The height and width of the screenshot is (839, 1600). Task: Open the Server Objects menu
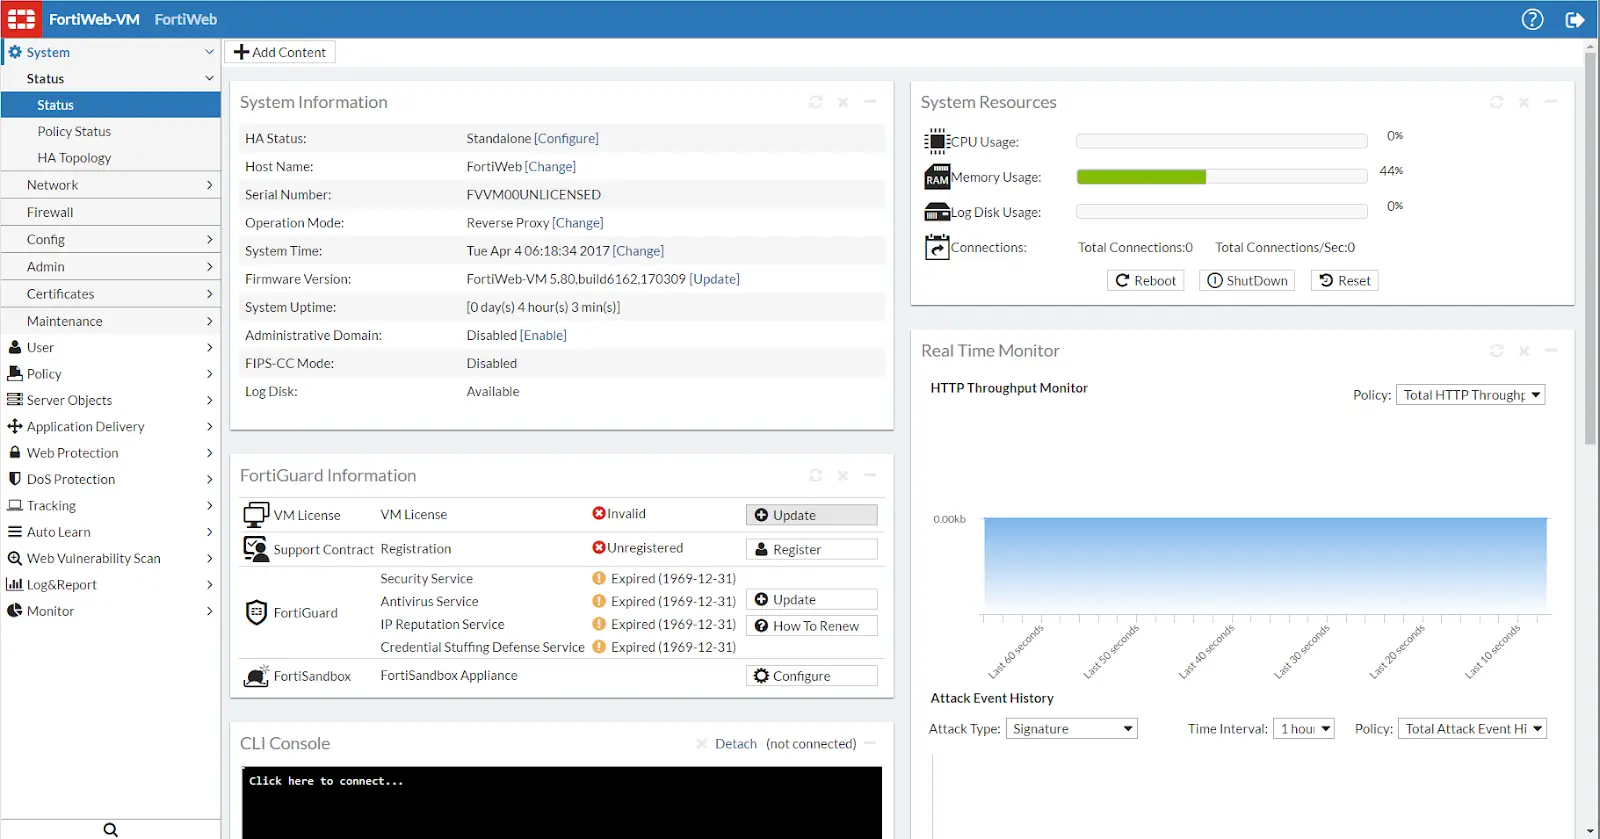click(110, 400)
